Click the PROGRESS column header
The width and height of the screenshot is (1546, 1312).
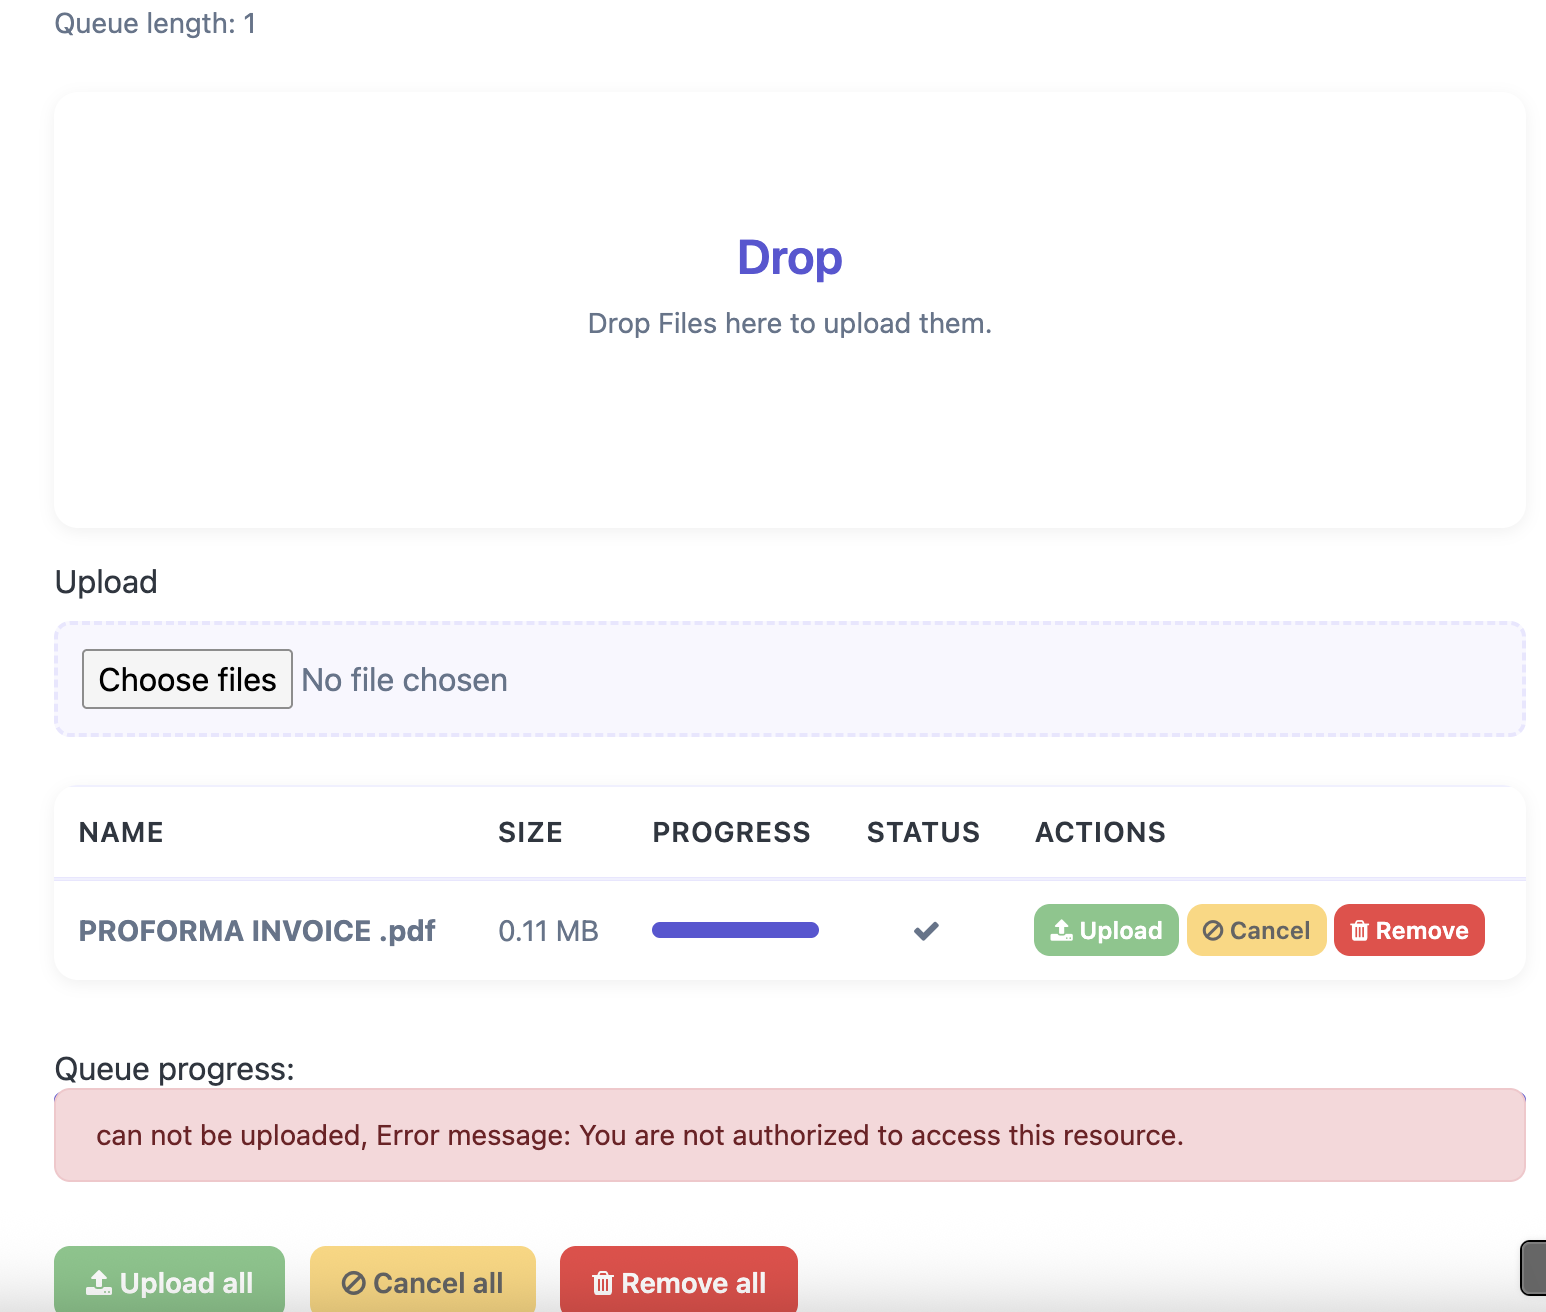(731, 832)
